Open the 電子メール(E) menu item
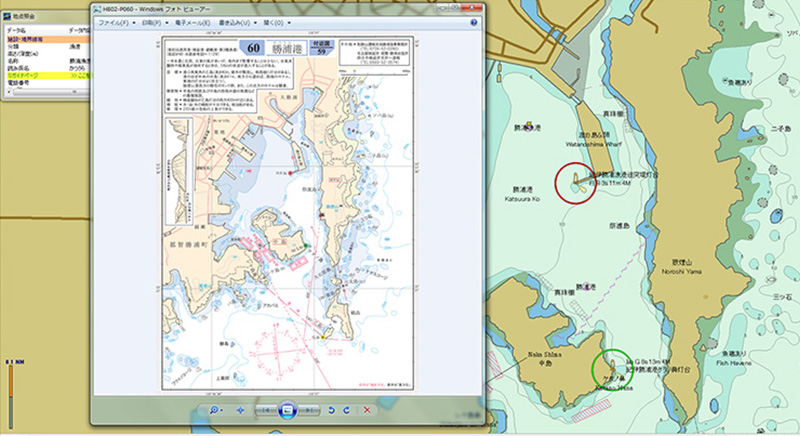This screenshot has width=800, height=436. point(200,22)
